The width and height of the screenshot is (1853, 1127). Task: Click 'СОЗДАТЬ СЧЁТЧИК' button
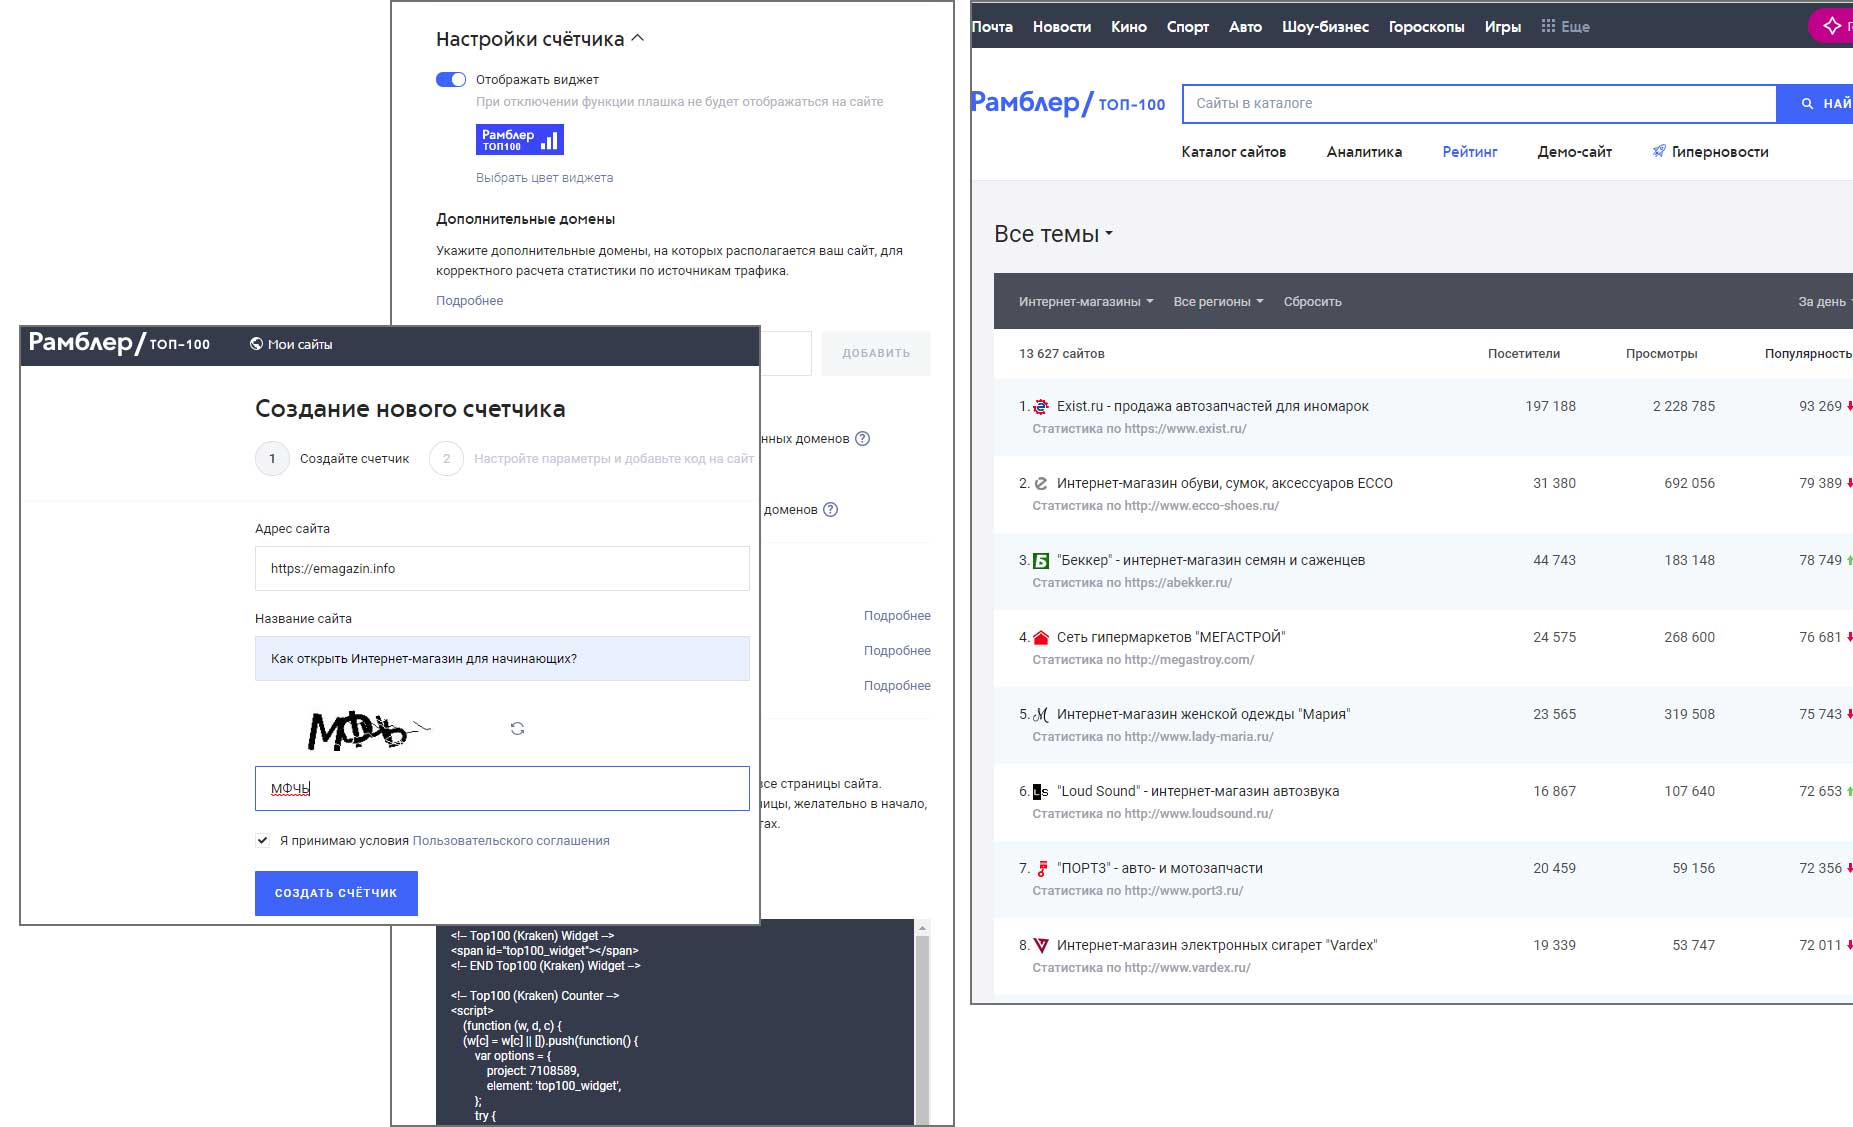click(336, 893)
